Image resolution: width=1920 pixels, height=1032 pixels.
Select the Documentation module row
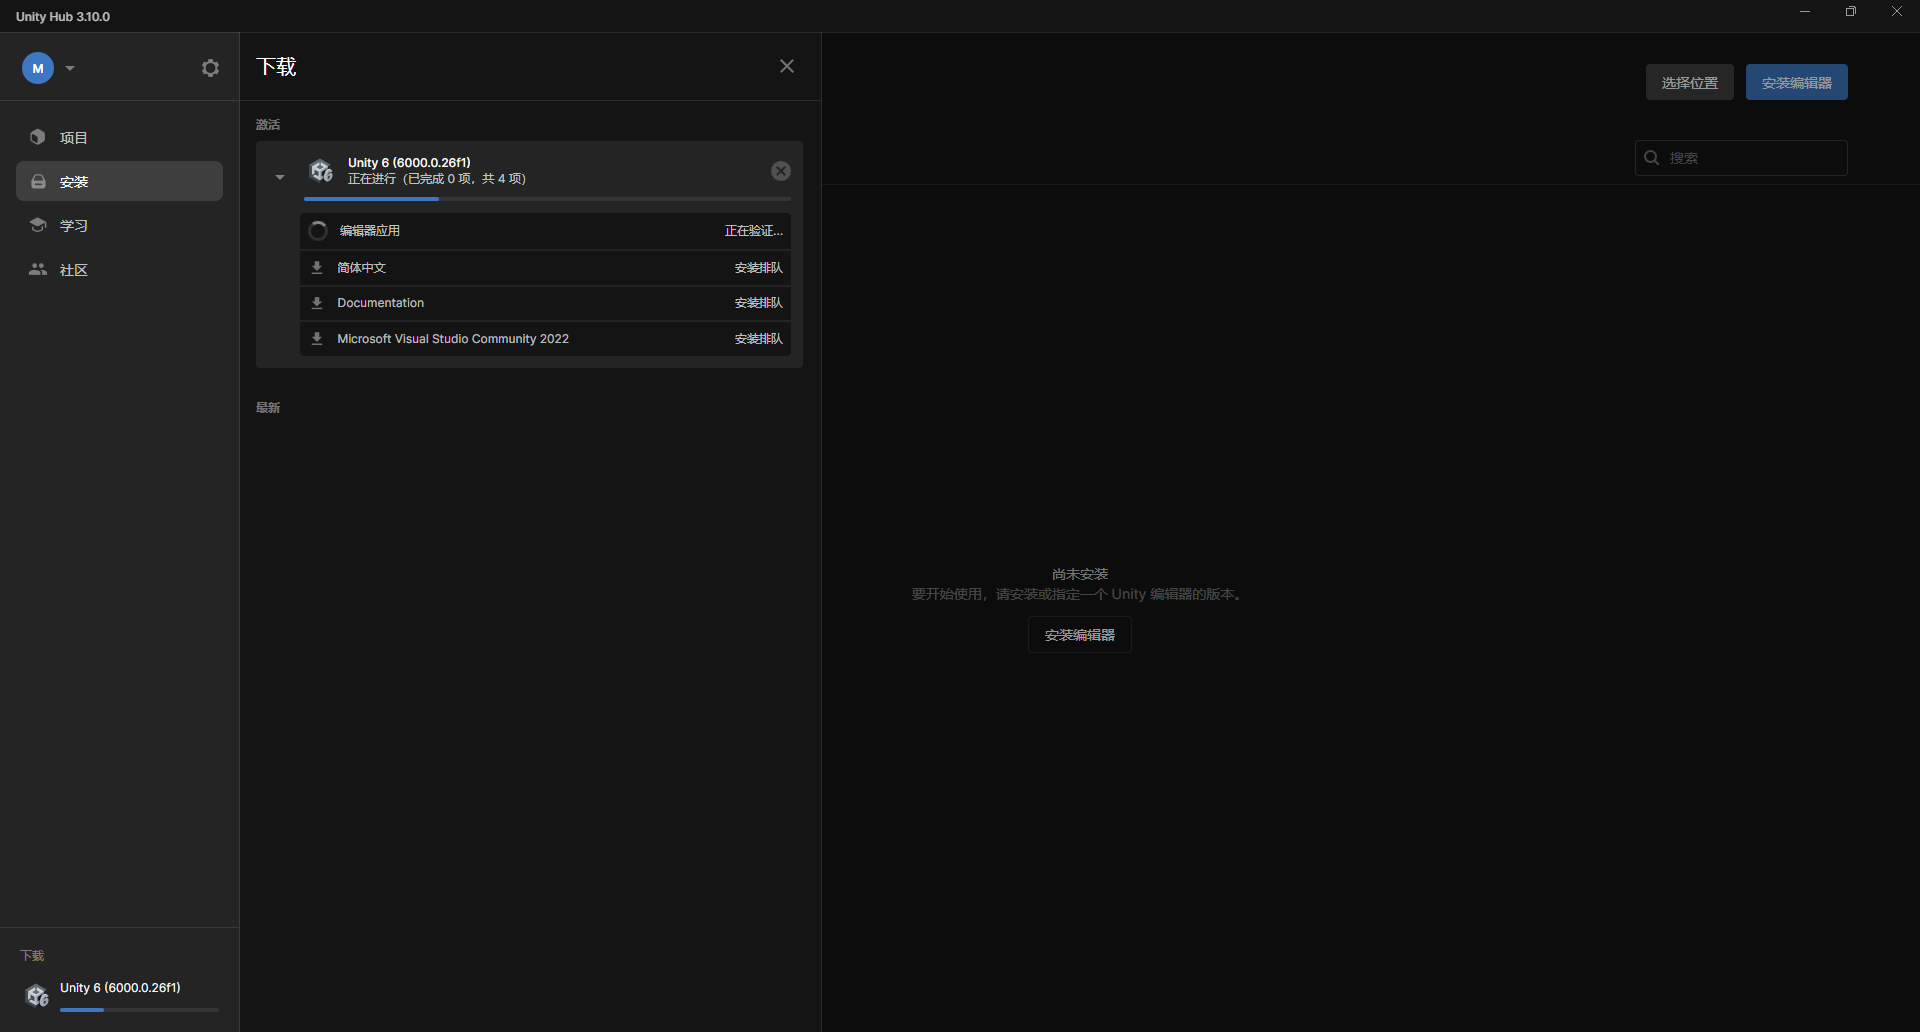point(545,303)
